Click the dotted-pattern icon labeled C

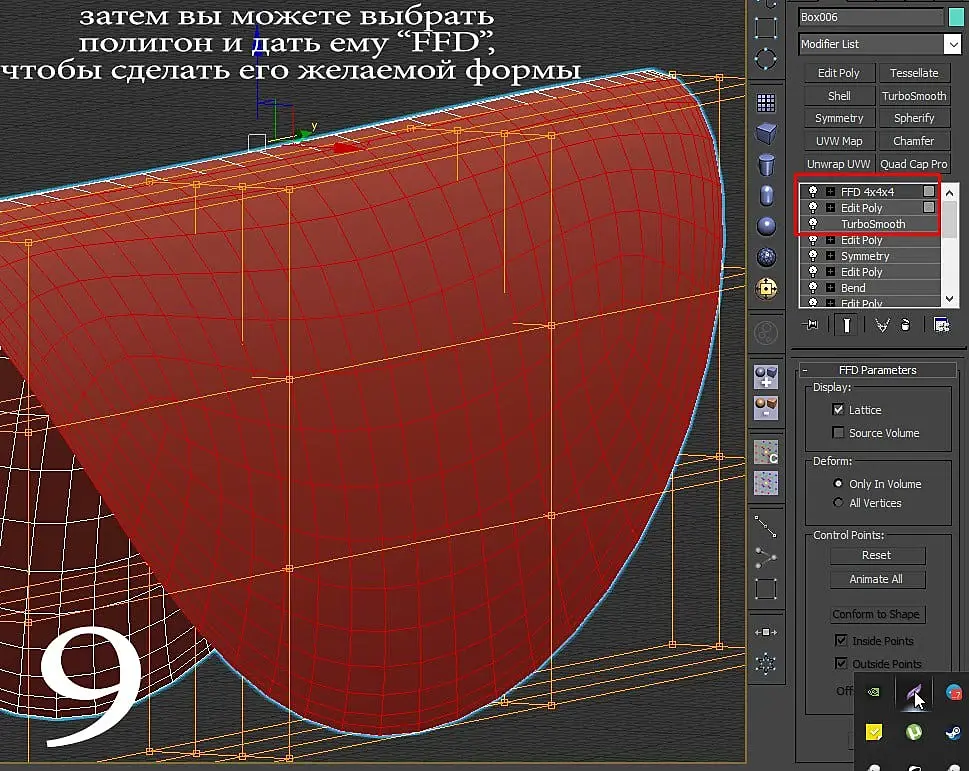[x=766, y=452]
